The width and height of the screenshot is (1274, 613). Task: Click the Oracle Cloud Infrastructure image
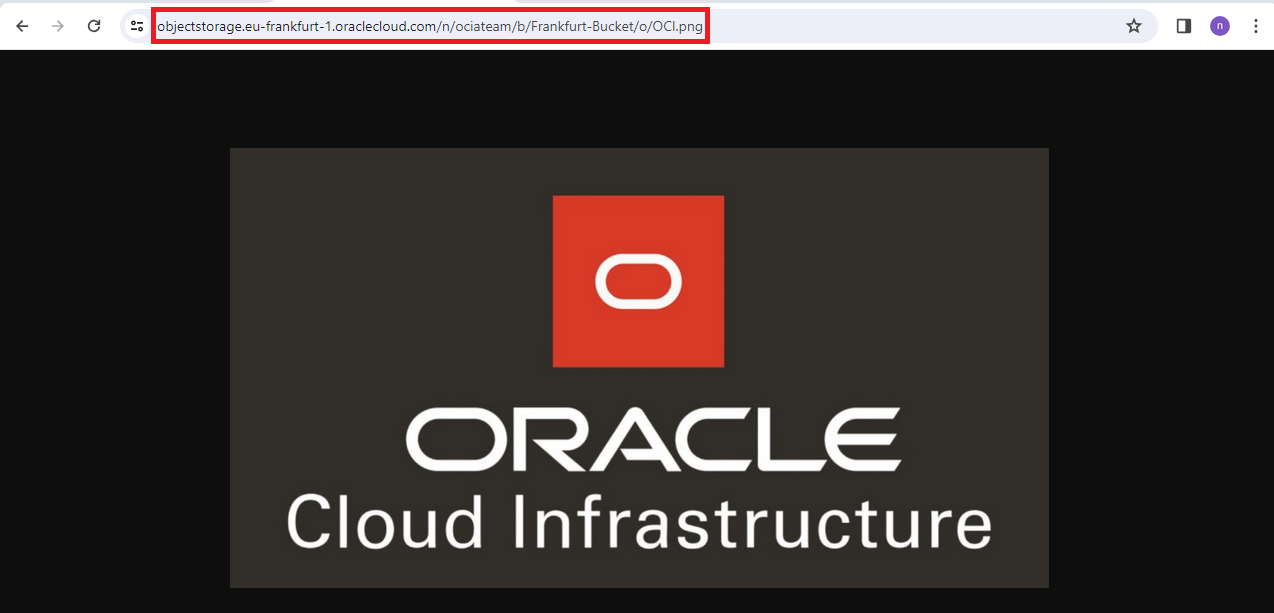click(x=639, y=368)
